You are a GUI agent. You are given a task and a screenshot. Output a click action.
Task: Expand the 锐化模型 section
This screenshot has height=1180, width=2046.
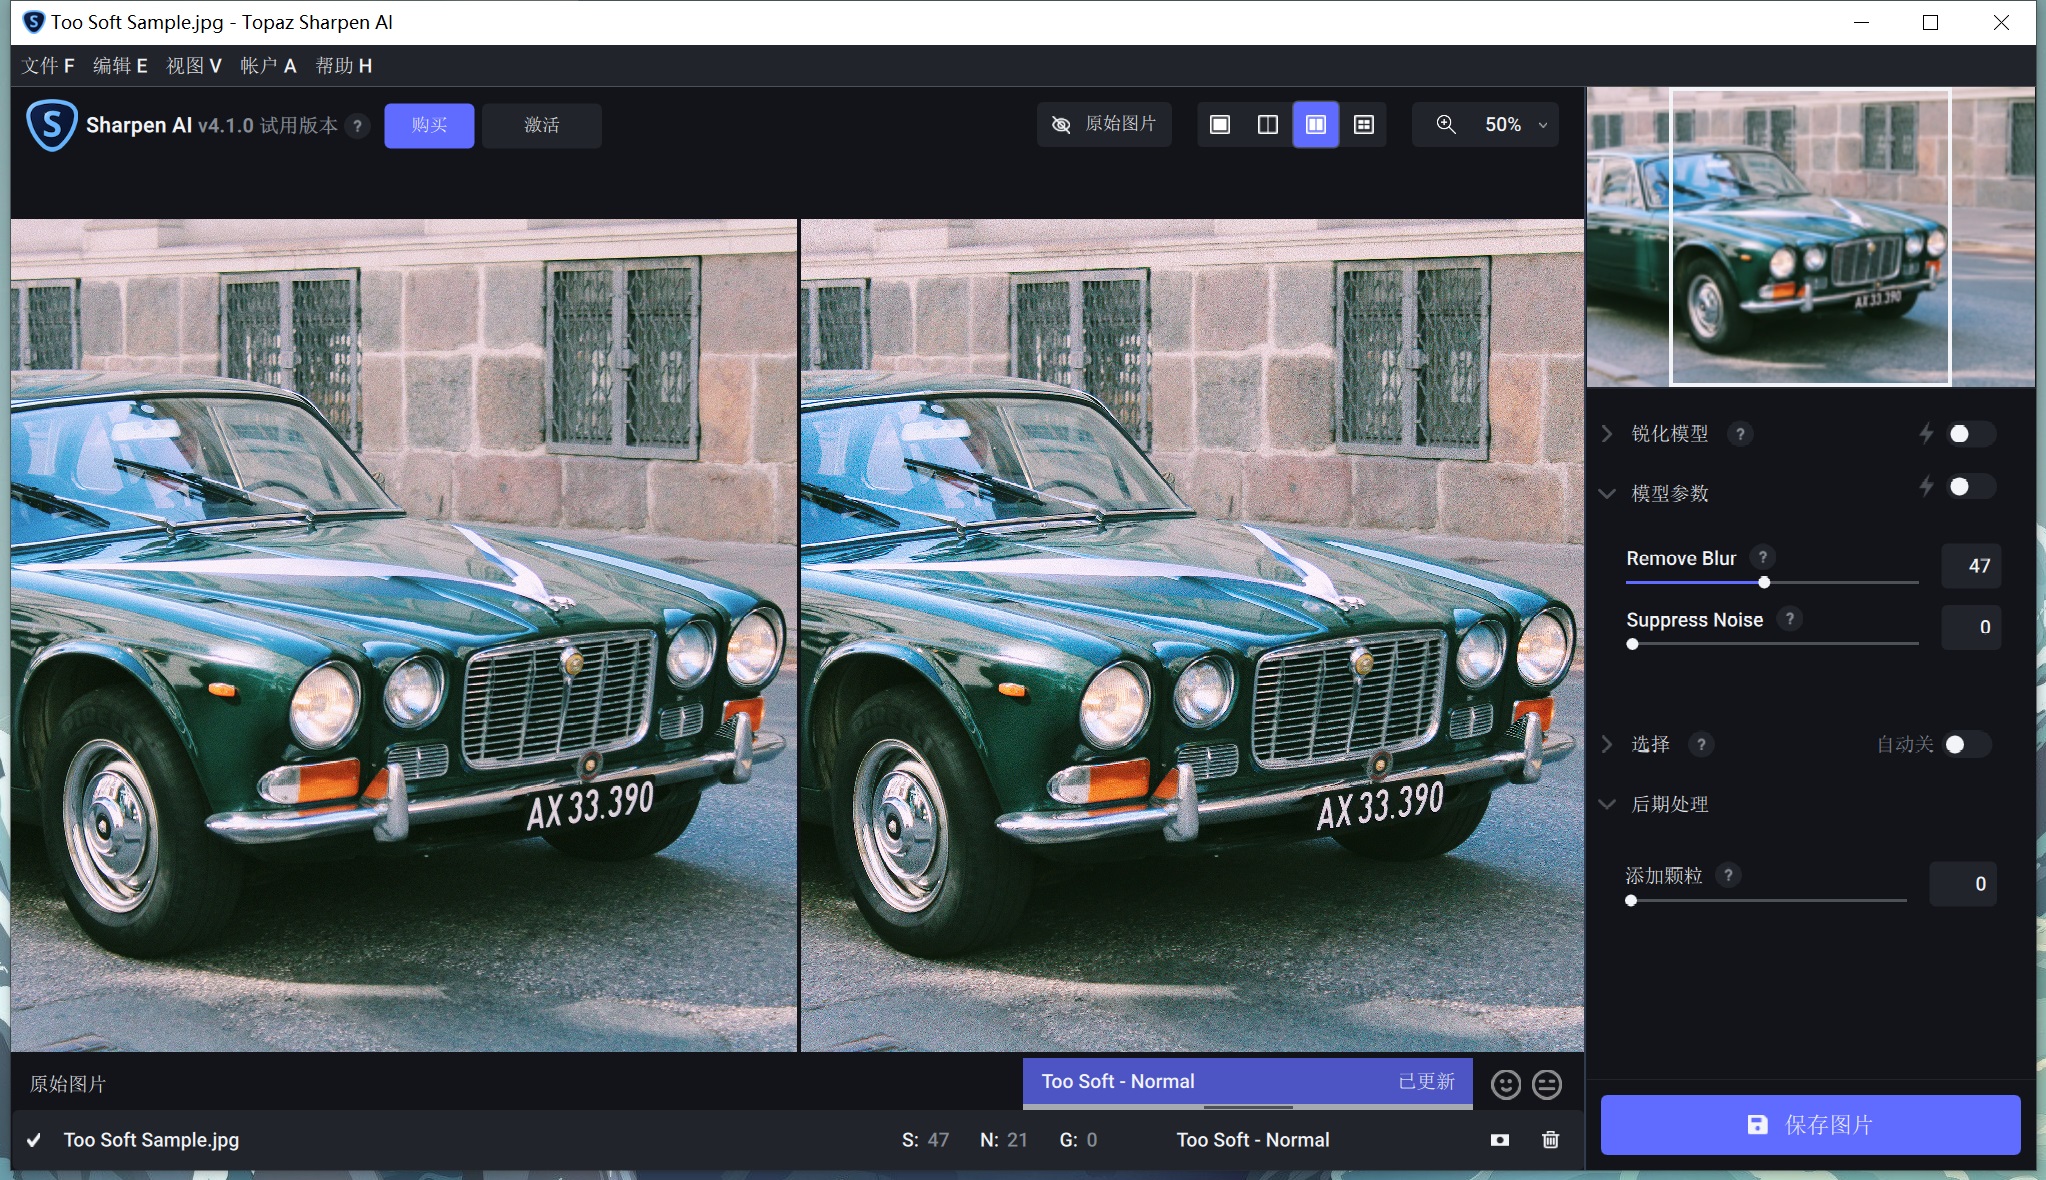coord(1607,433)
